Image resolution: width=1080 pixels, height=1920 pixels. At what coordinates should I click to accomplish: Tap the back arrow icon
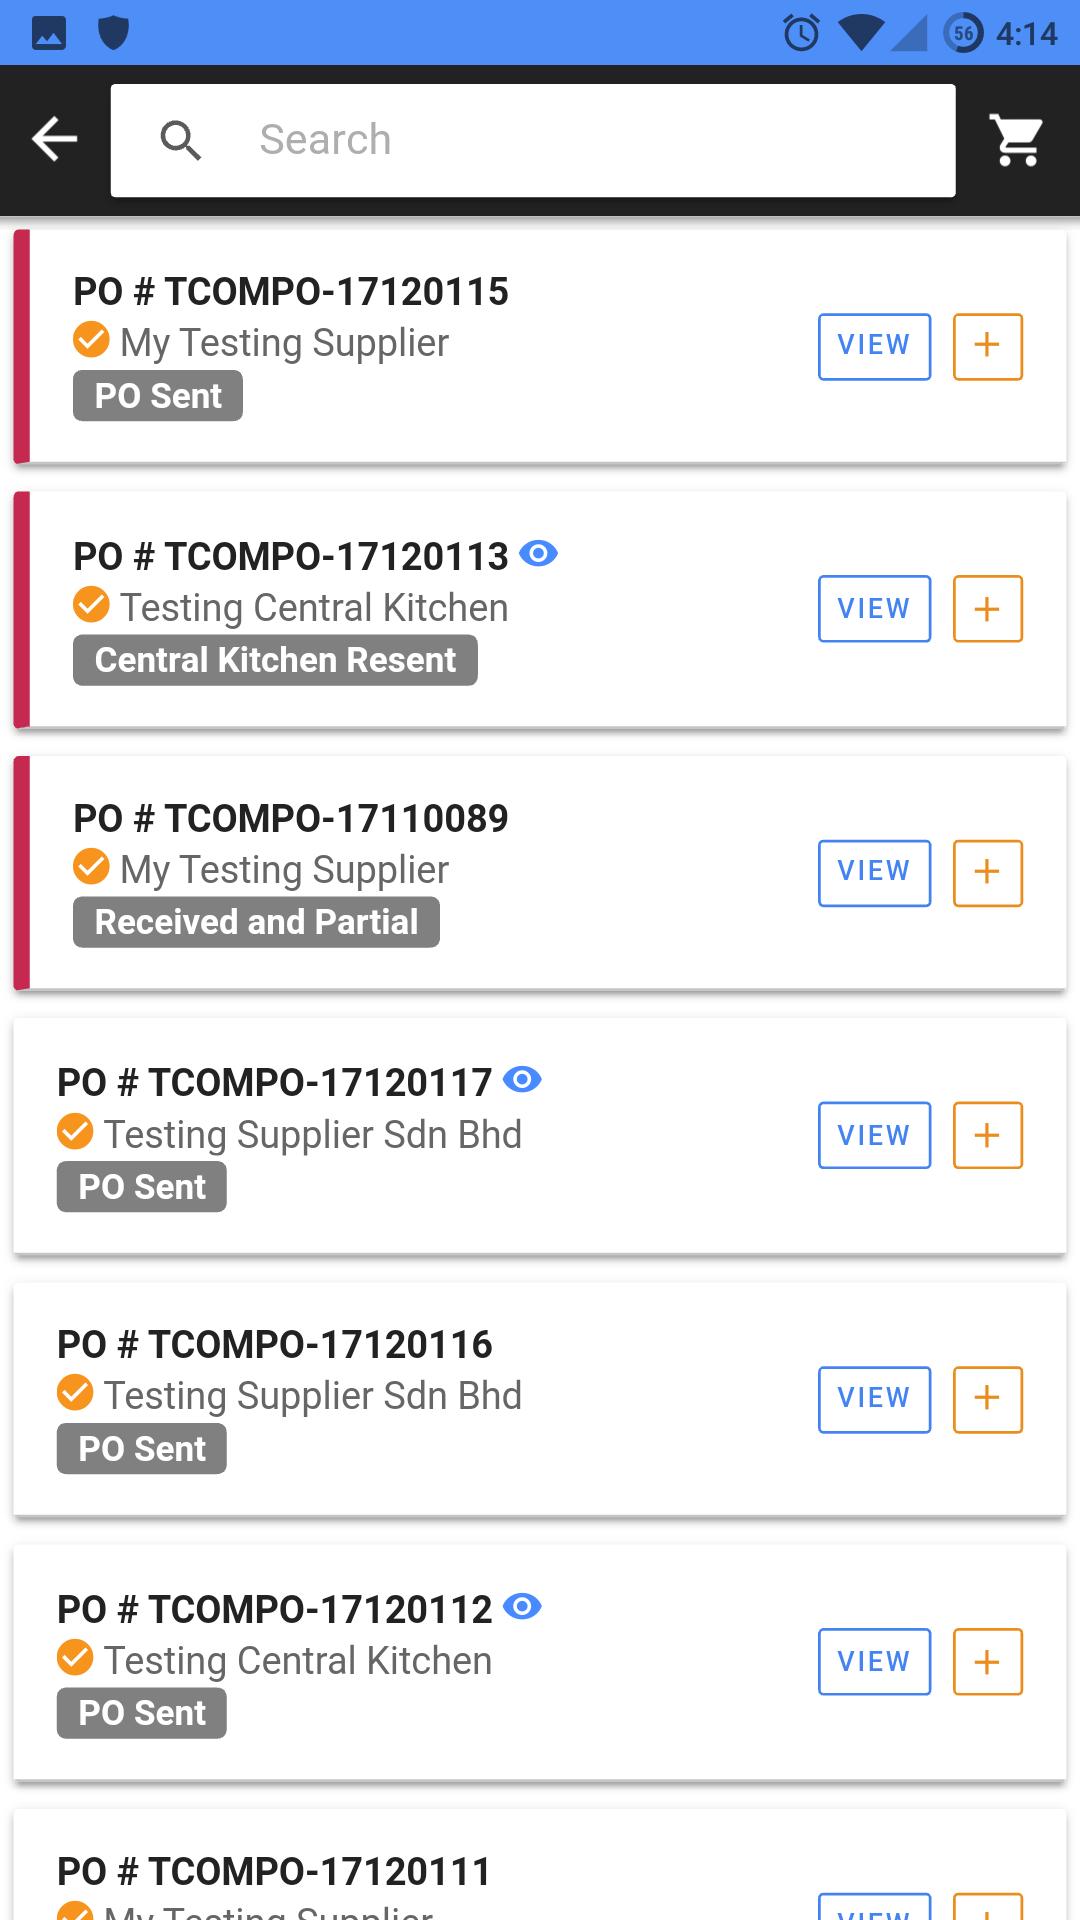(x=54, y=139)
